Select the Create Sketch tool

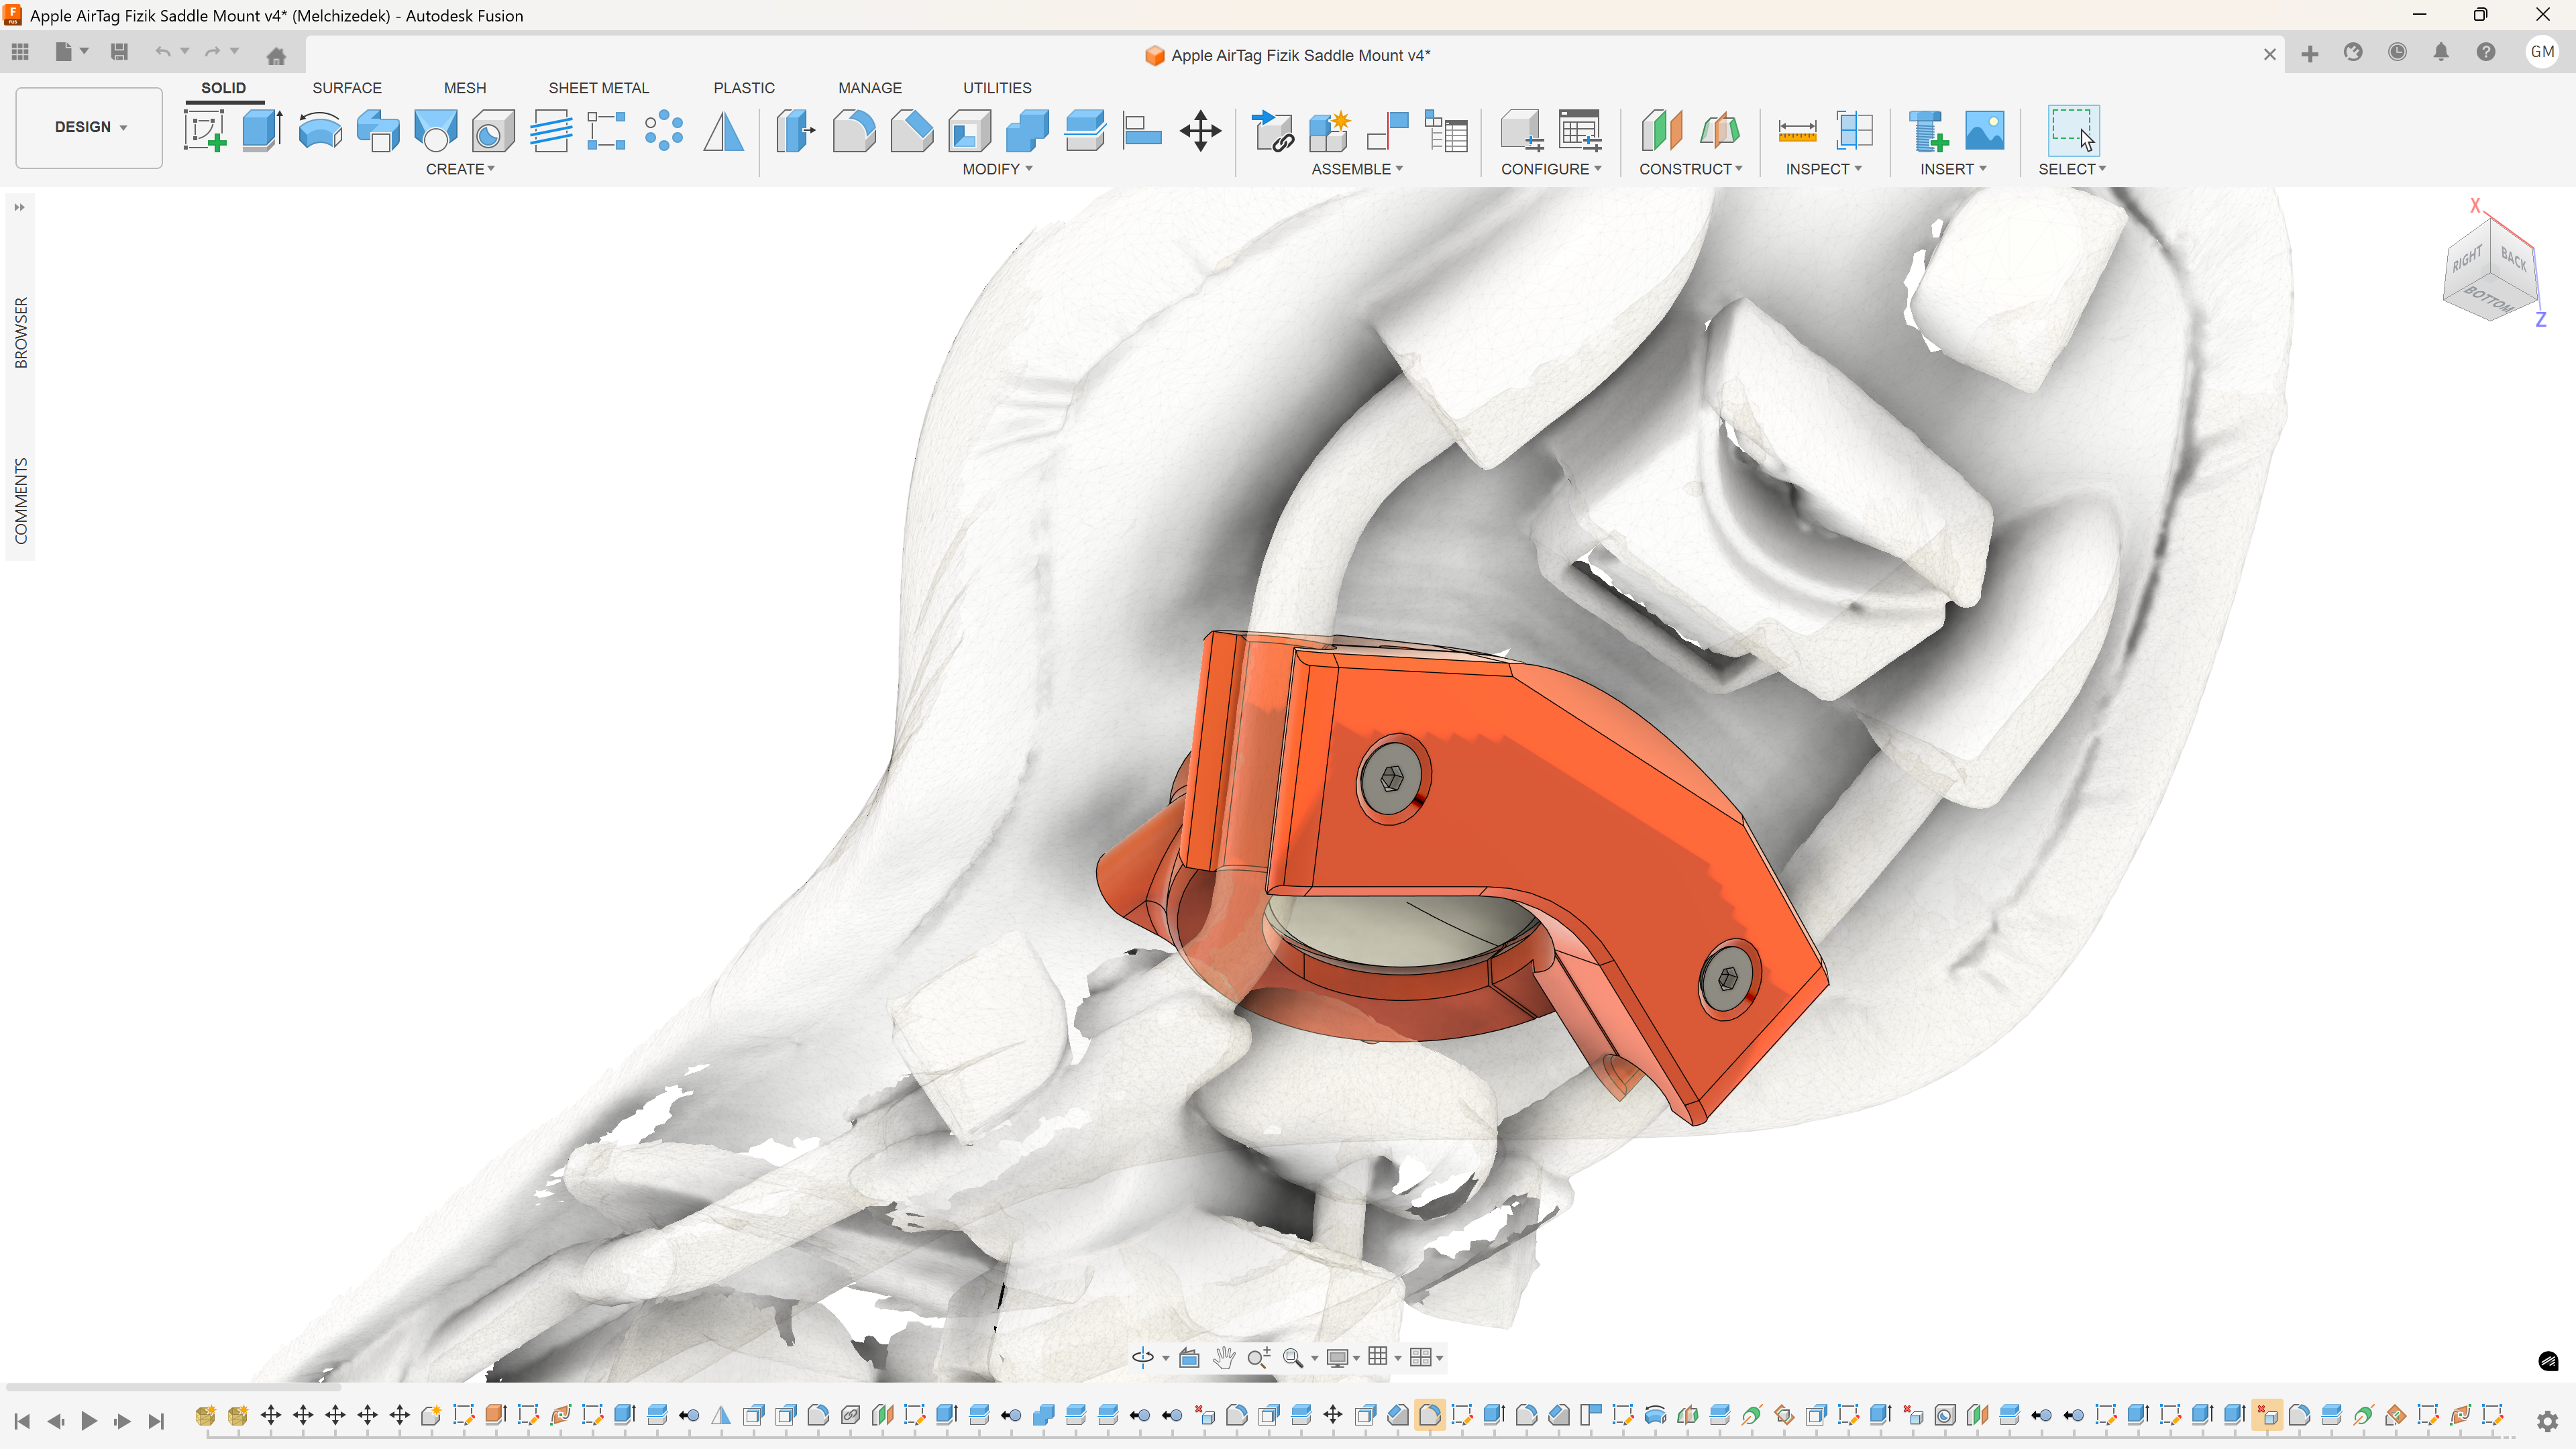tap(205, 131)
